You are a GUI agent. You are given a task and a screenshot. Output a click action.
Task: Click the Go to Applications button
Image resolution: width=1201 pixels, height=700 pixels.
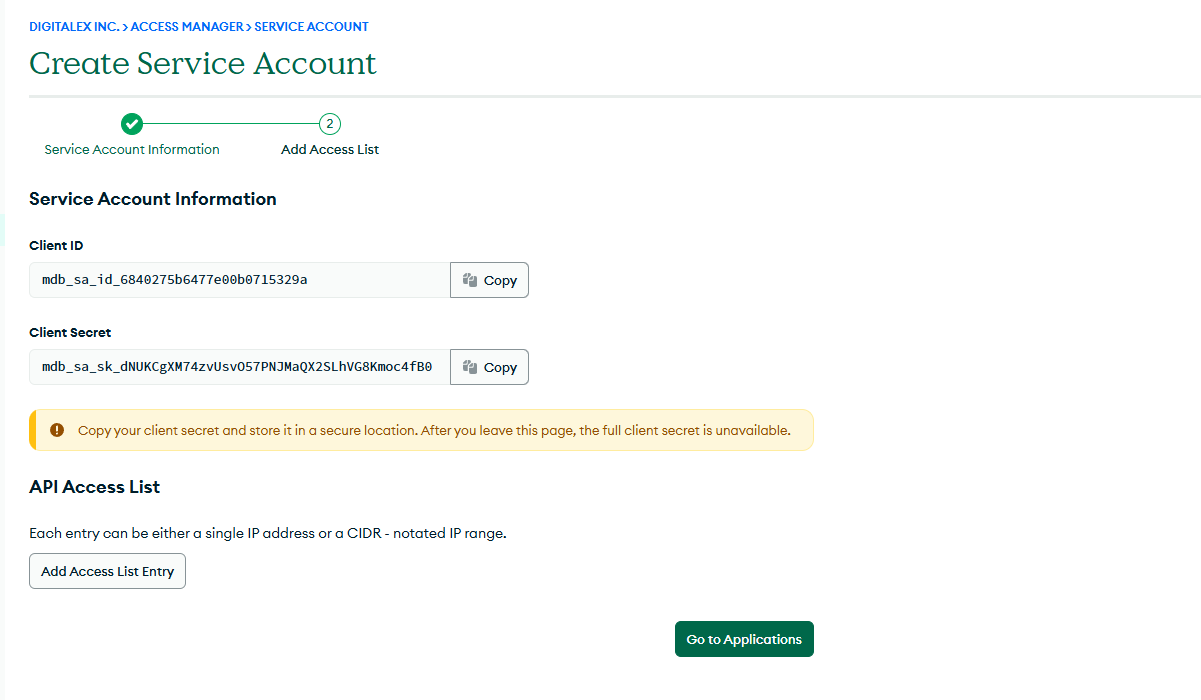pyautogui.click(x=744, y=639)
